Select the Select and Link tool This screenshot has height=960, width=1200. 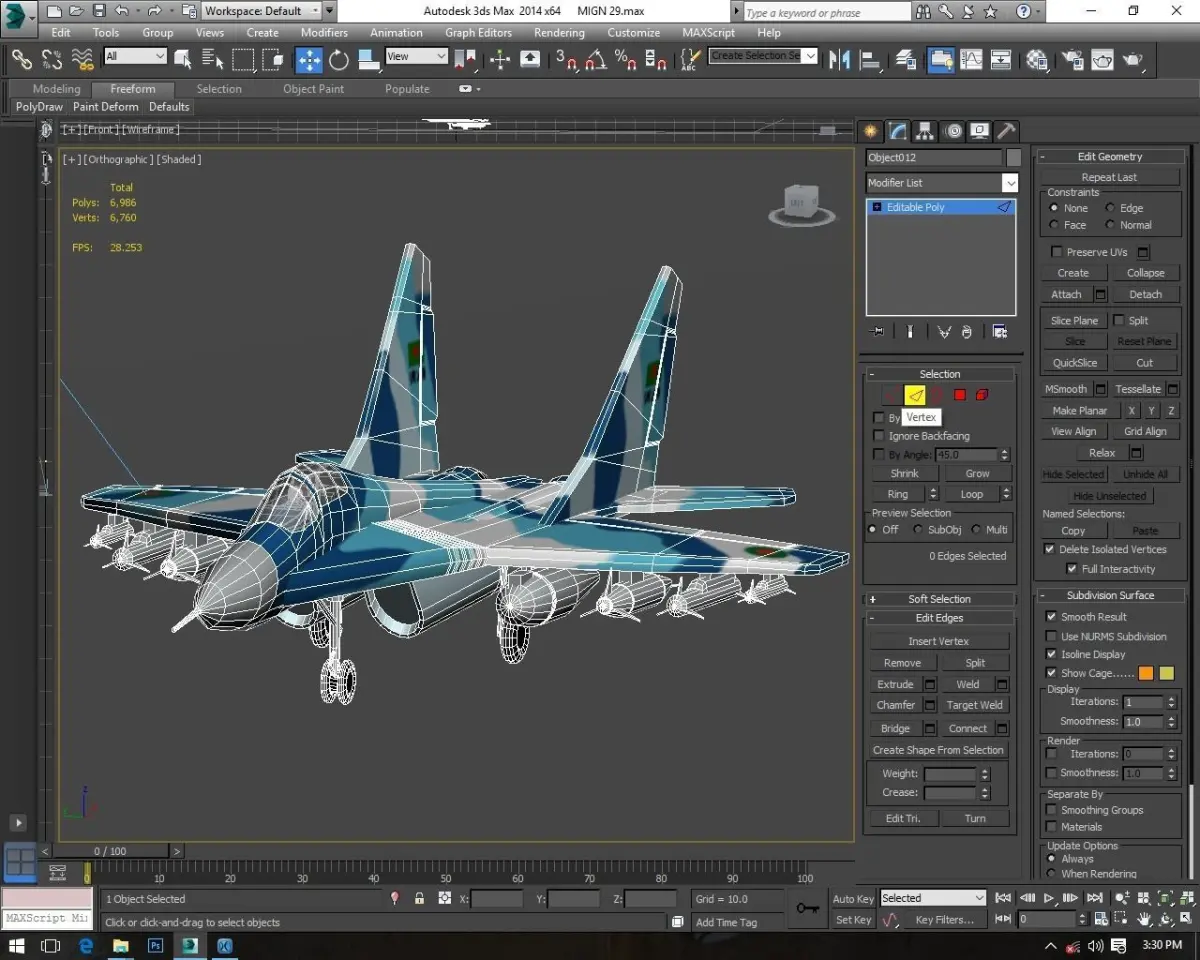coord(21,59)
